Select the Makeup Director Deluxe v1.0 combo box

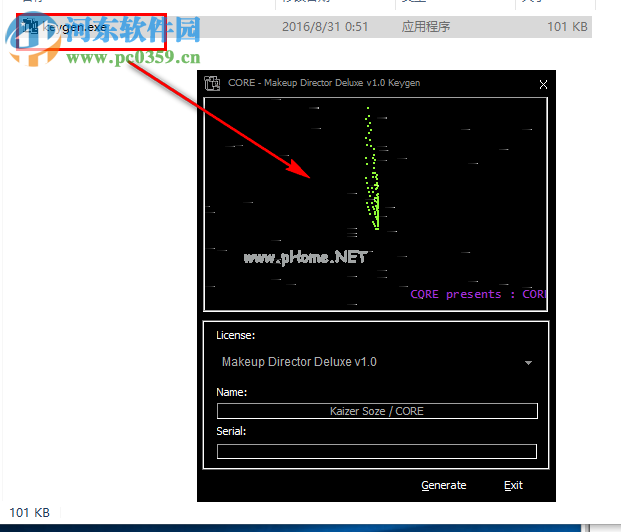coord(370,362)
